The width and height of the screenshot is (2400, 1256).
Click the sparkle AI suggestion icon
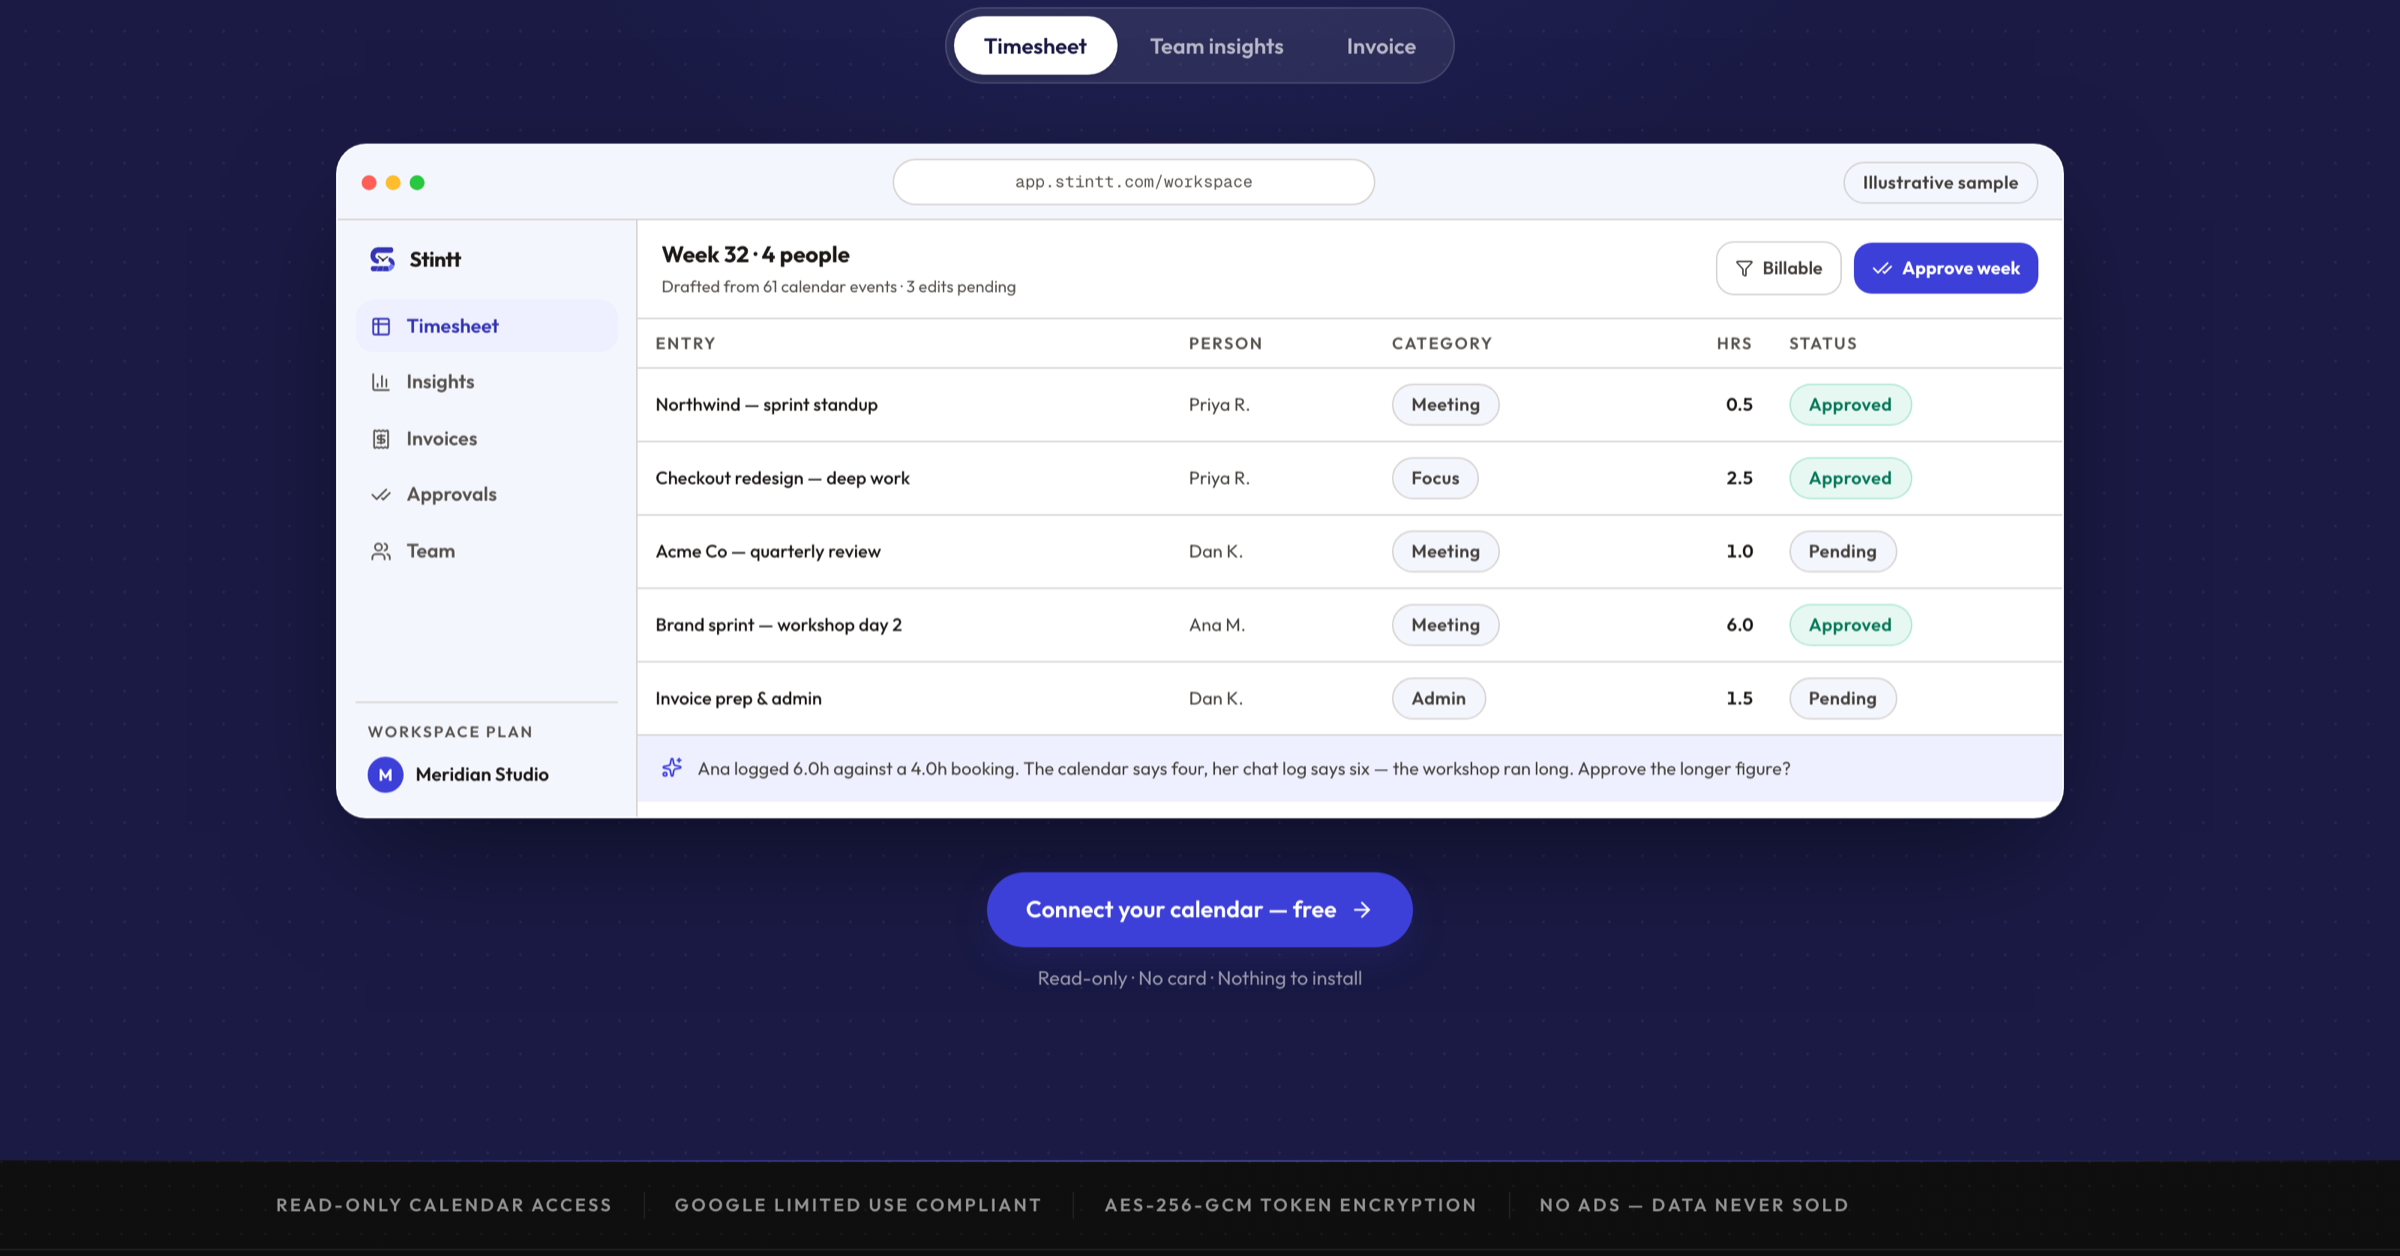coord(672,768)
